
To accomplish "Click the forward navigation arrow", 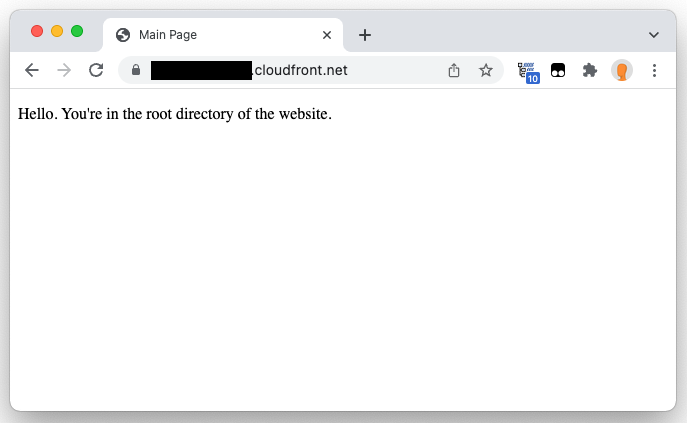I will [x=64, y=70].
